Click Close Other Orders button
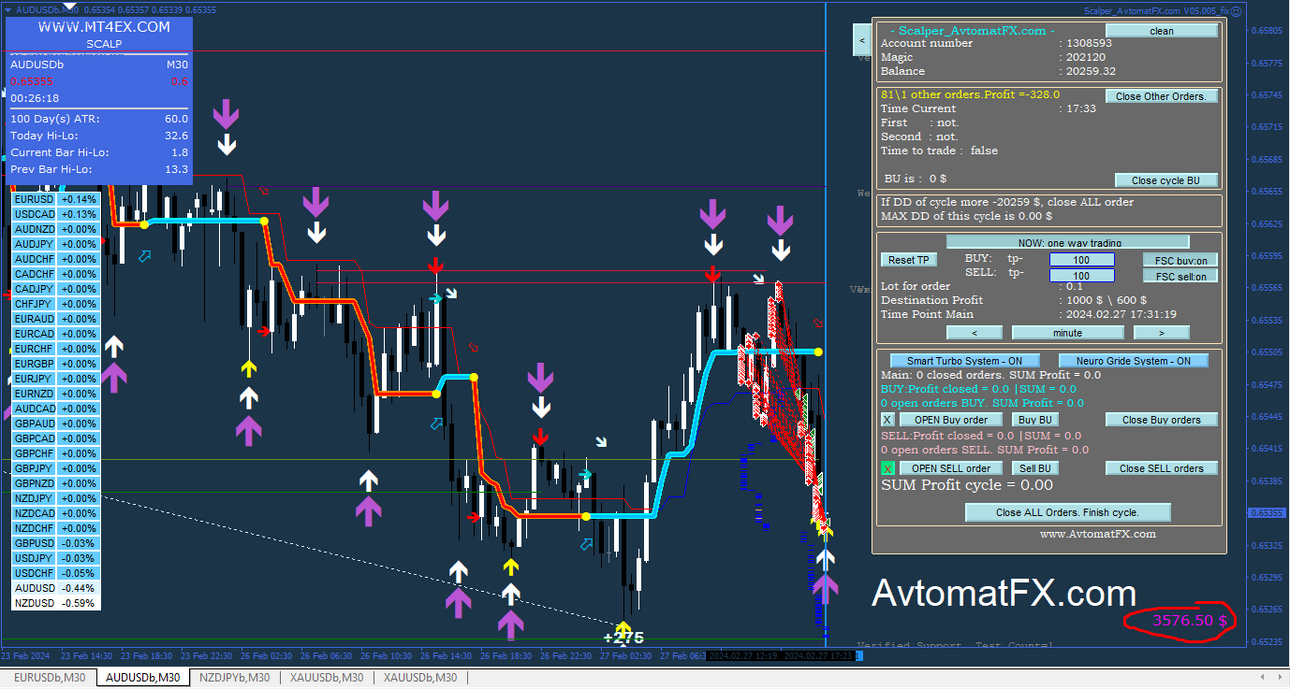 click(x=1162, y=96)
